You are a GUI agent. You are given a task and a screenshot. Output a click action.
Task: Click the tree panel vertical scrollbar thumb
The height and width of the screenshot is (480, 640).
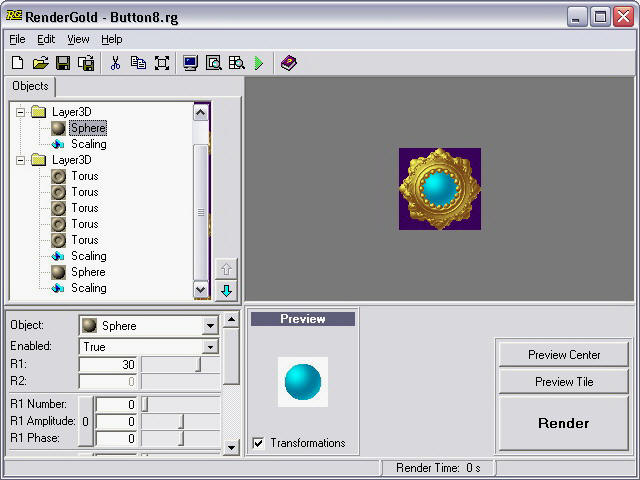(200, 212)
